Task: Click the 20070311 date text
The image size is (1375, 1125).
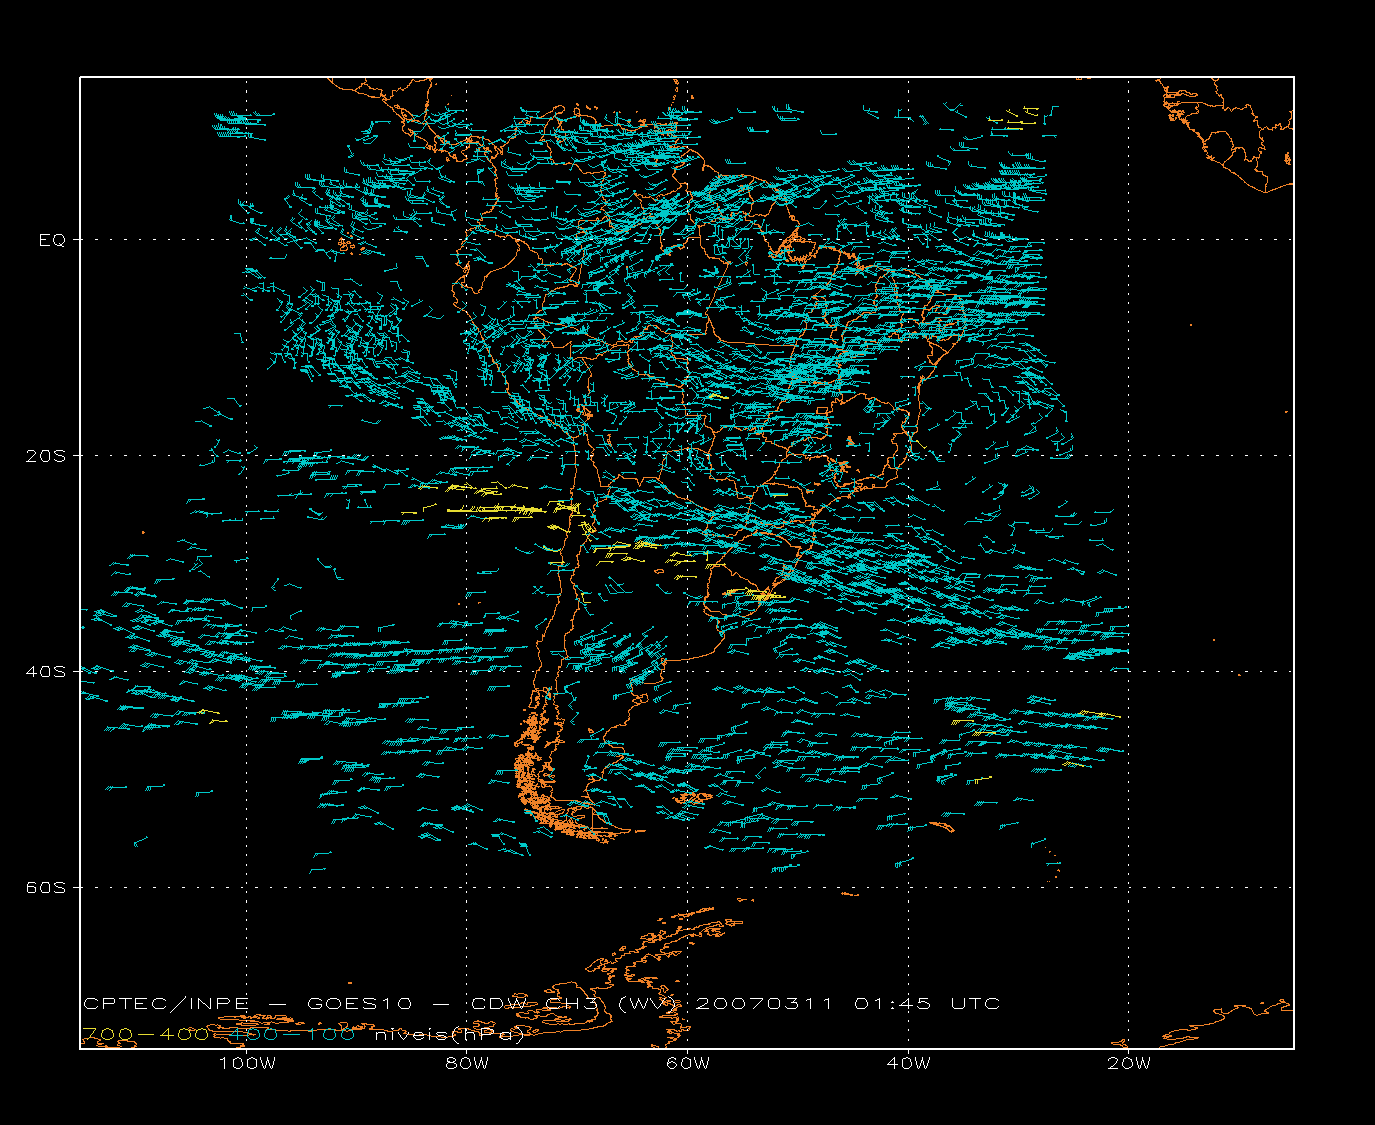Action: pos(764,1003)
